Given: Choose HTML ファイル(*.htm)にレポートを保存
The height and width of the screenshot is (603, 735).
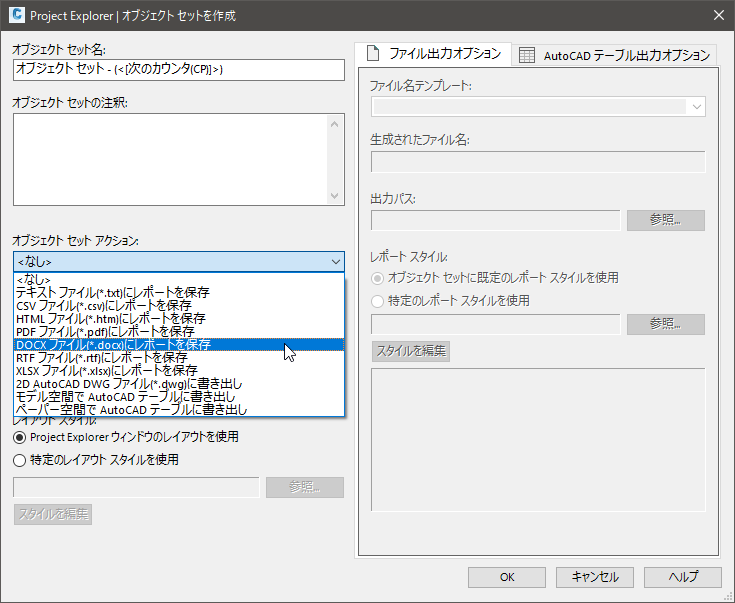Looking at the screenshot, I should (x=179, y=318).
